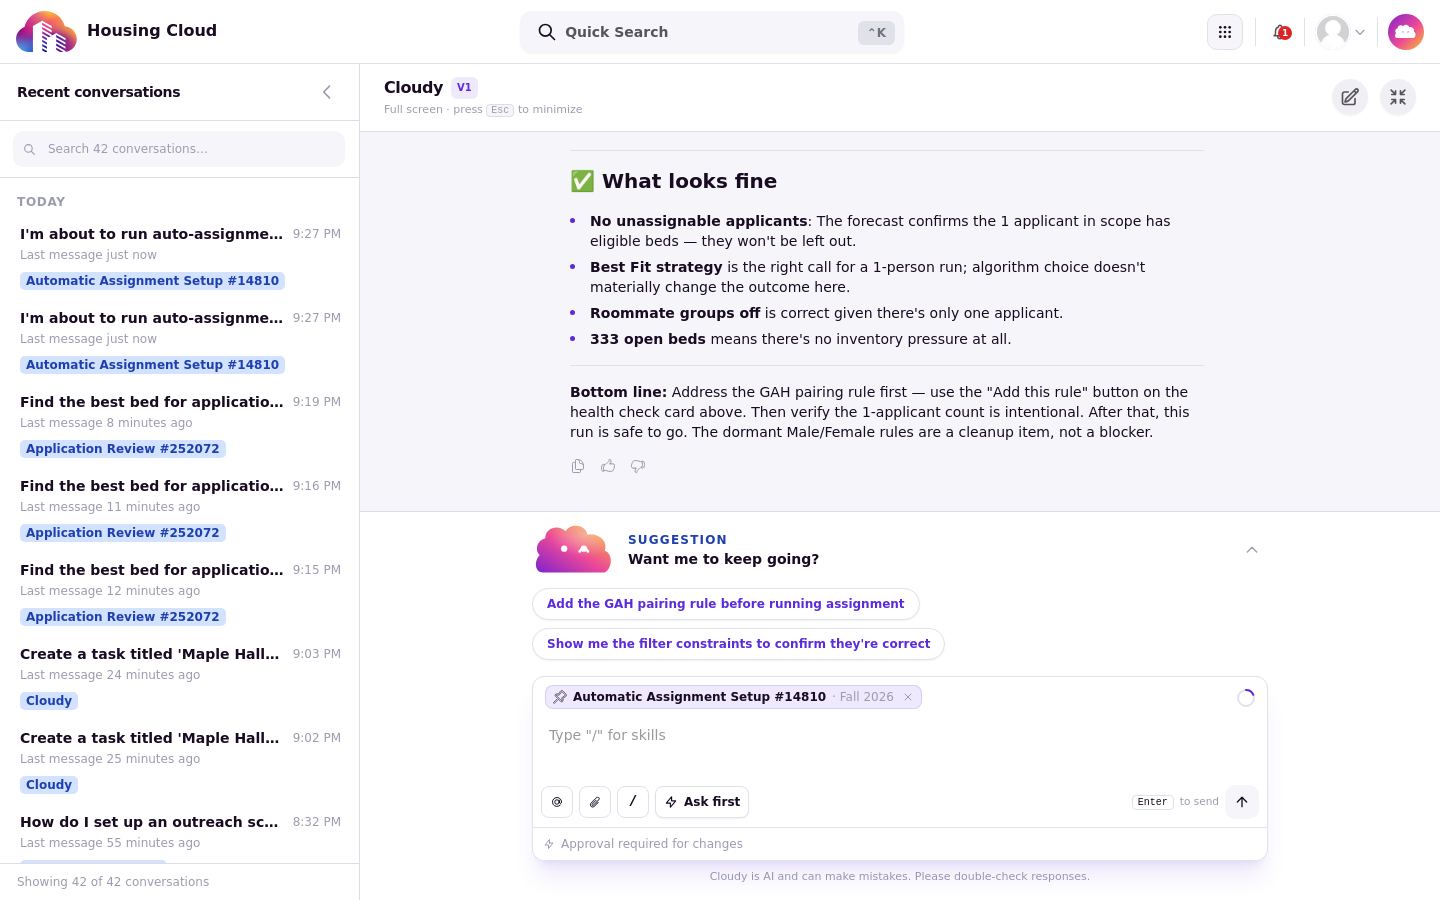Click the ^K shortcut badge in Quick Search

pyautogui.click(x=876, y=32)
